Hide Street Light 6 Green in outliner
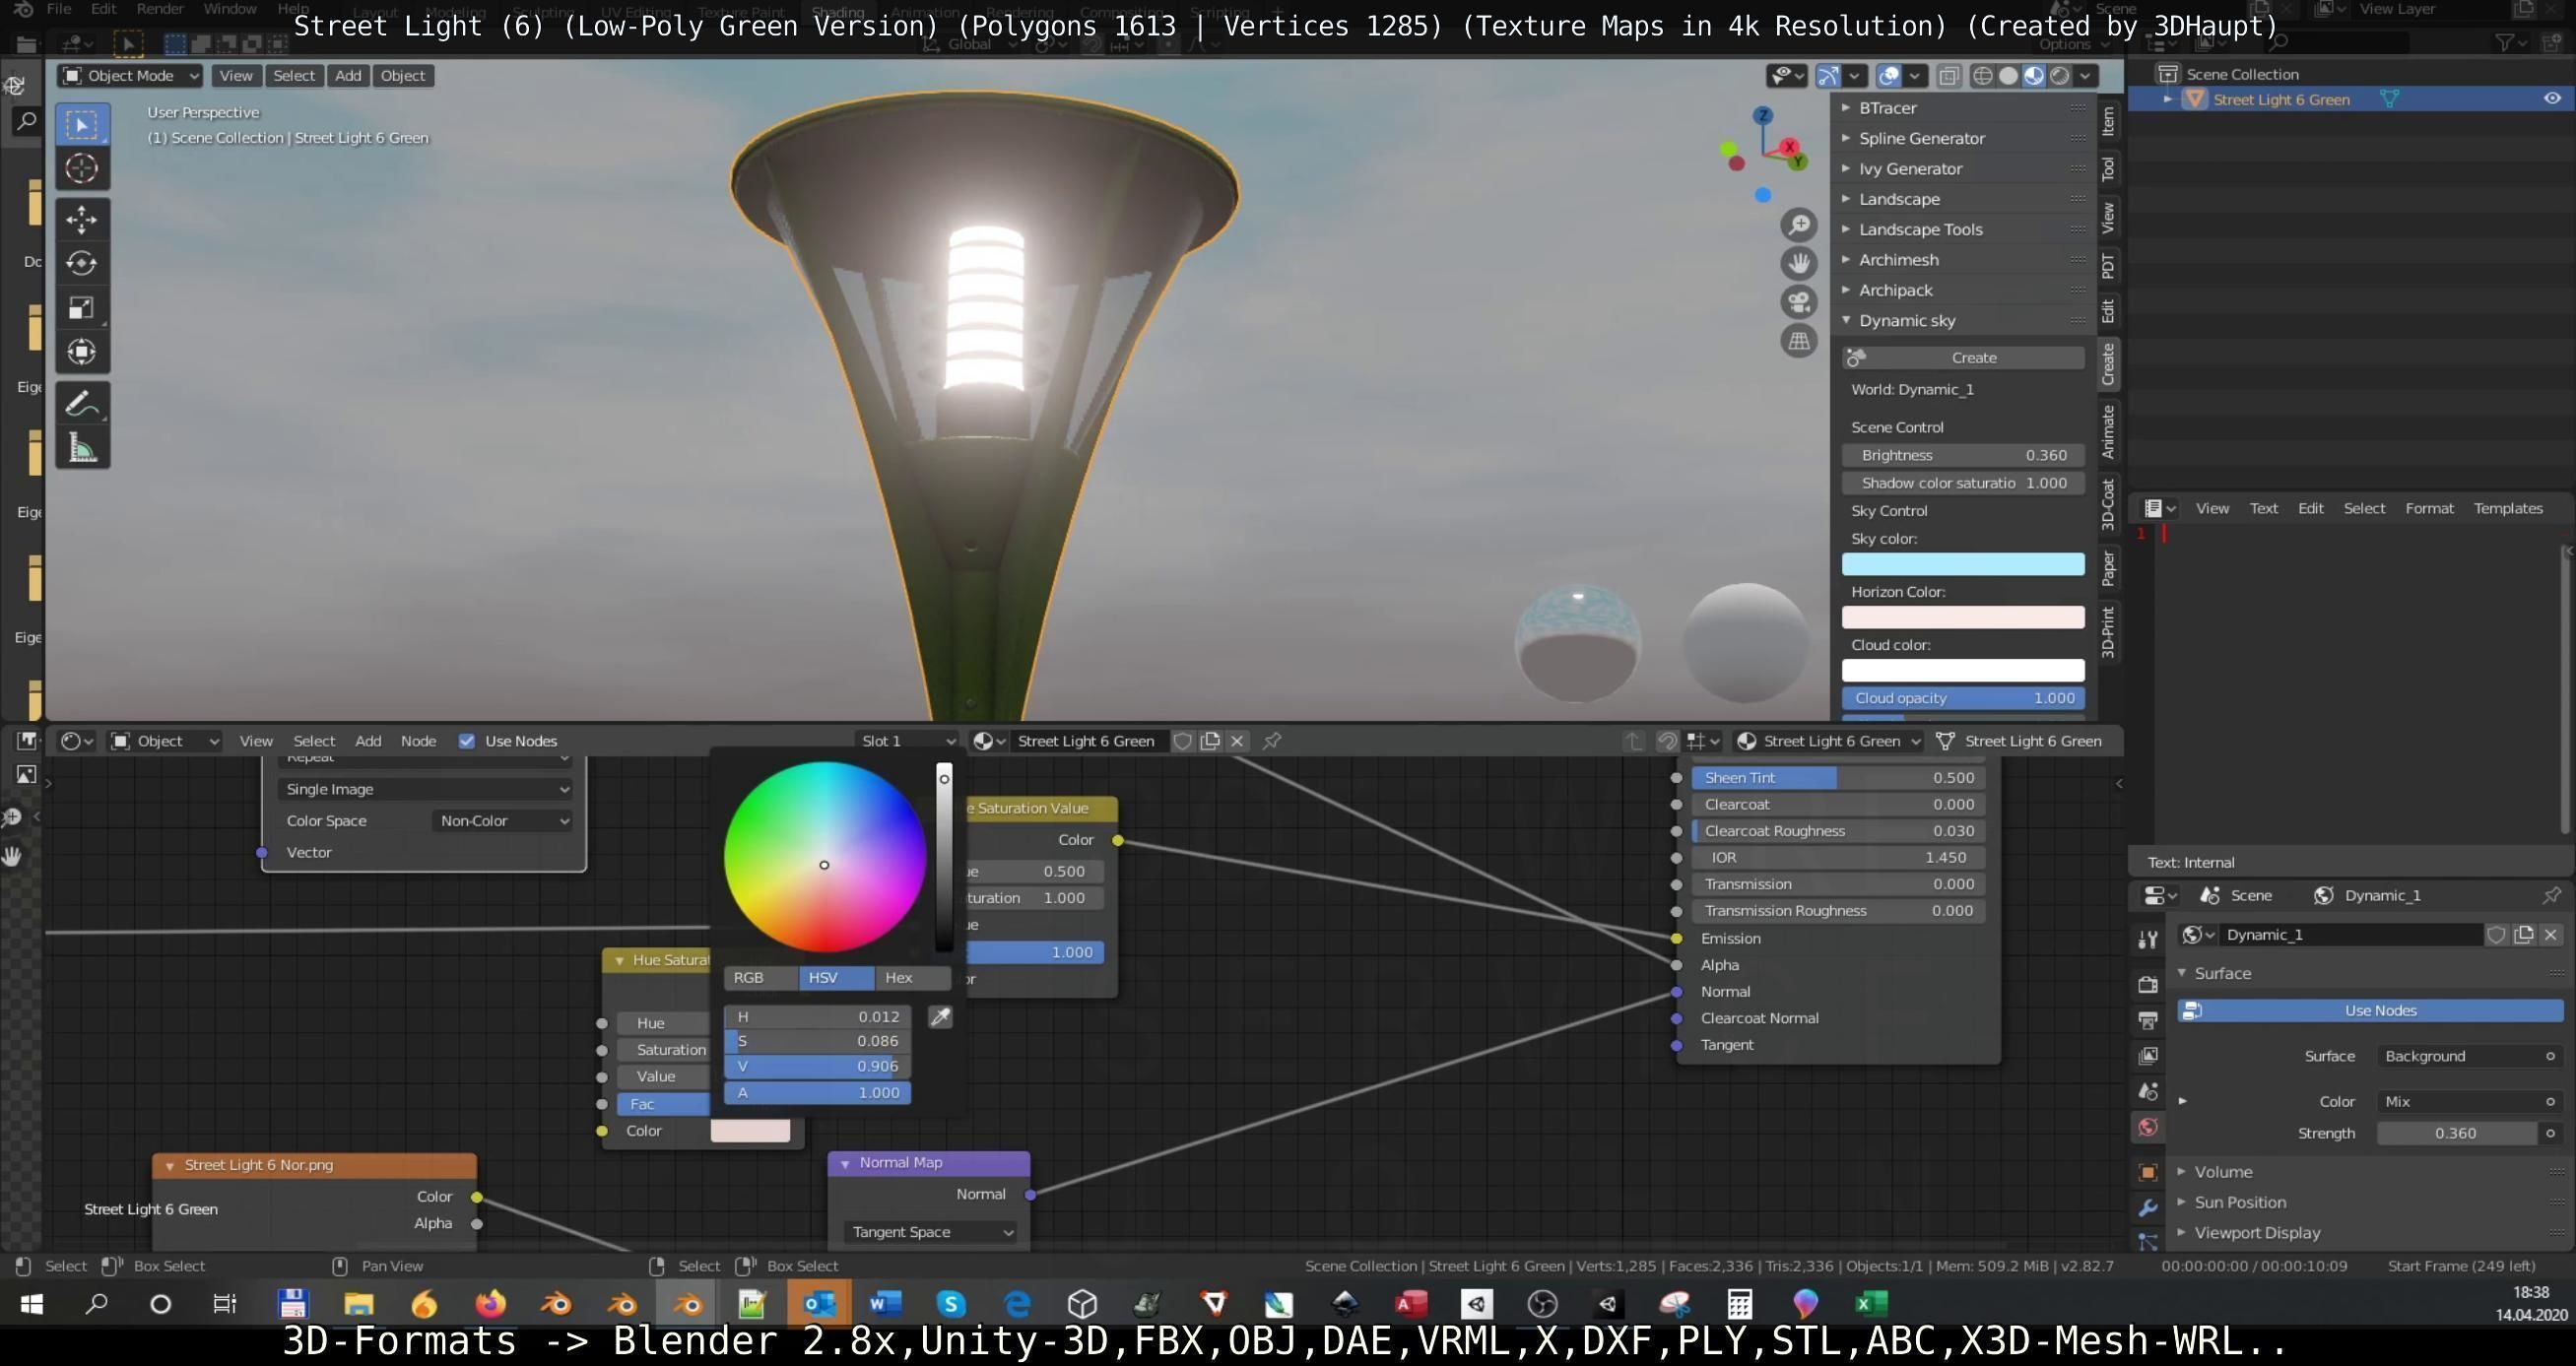Viewport: 2576px width, 1366px height. point(2552,98)
